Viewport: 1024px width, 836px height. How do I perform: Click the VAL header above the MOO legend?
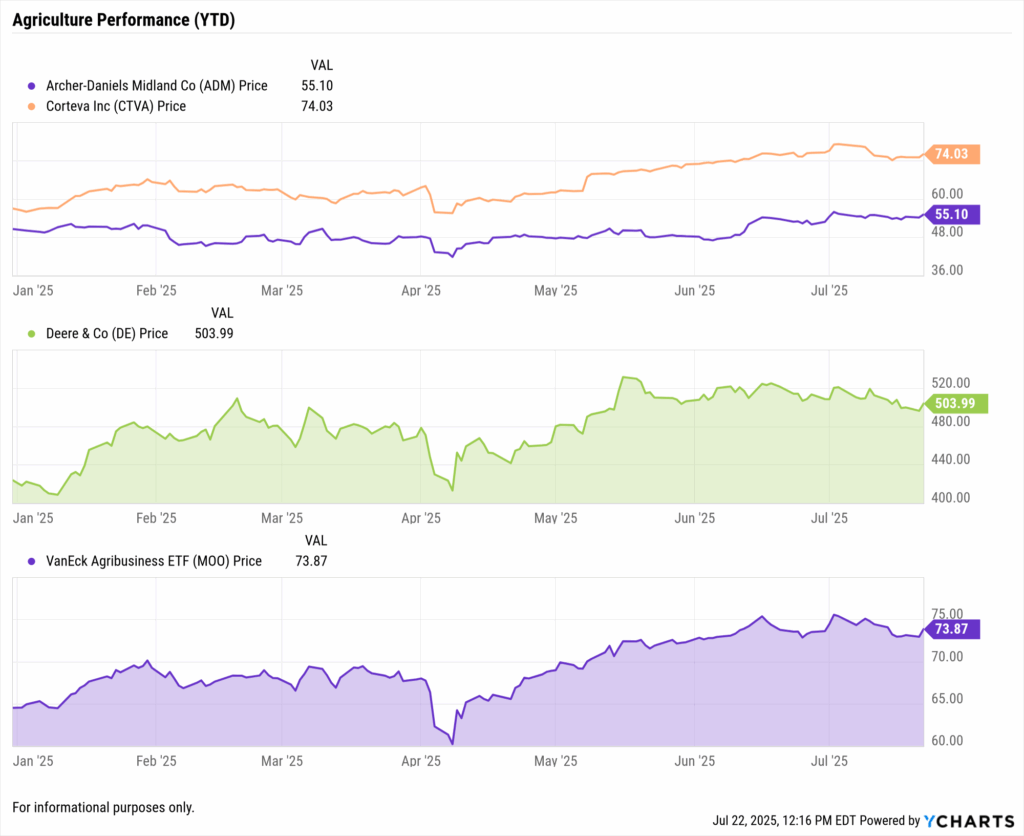[316, 540]
